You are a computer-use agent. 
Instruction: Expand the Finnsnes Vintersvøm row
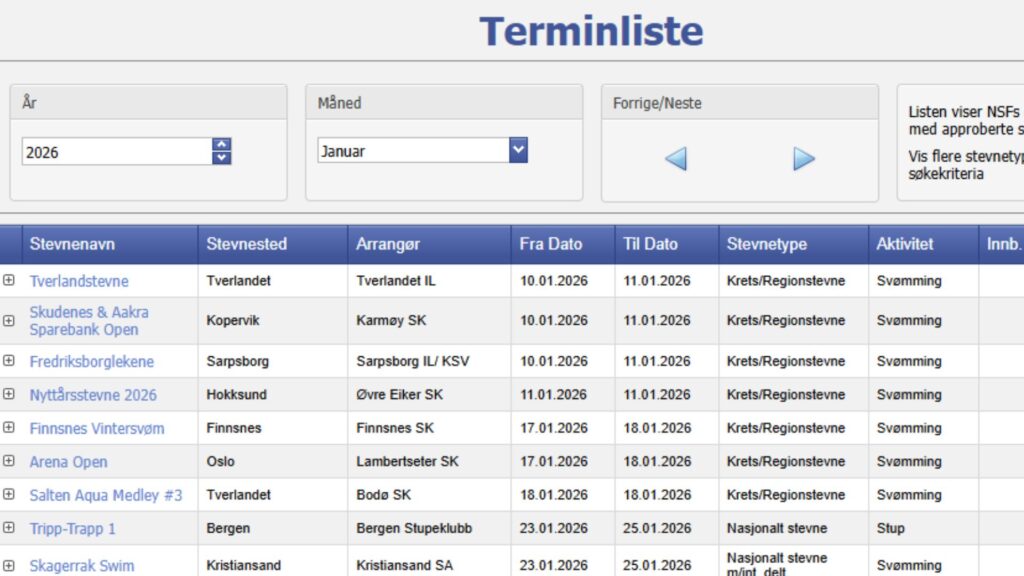9,428
